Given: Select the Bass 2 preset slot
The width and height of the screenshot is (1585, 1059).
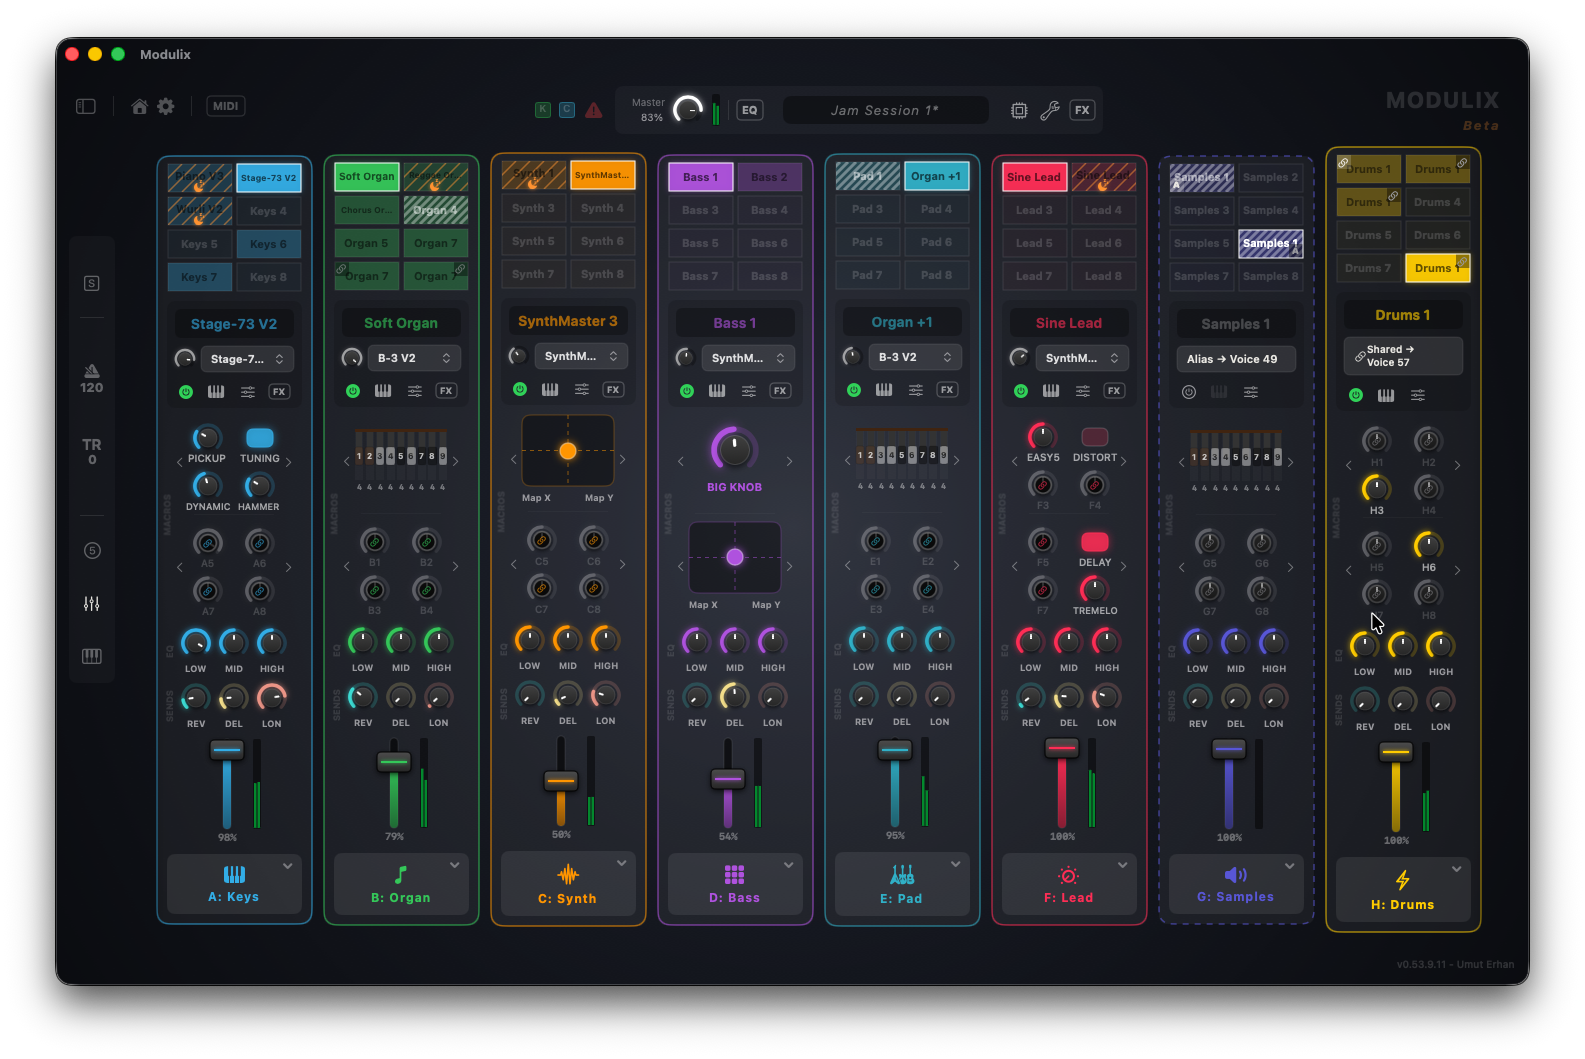Looking at the screenshot, I should pos(770,177).
